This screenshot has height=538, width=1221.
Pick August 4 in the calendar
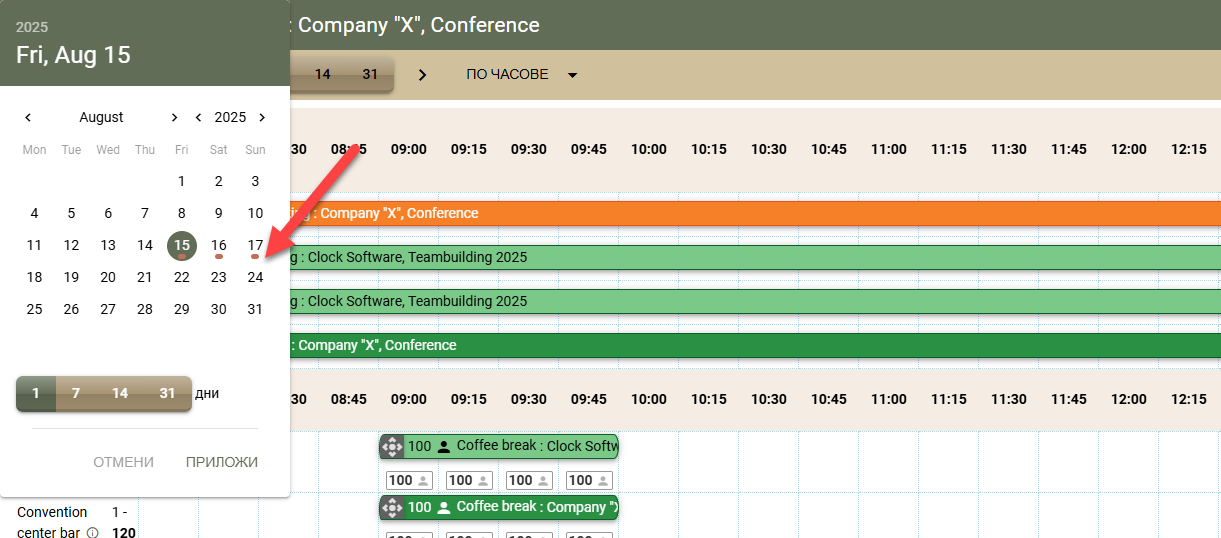click(34, 213)
